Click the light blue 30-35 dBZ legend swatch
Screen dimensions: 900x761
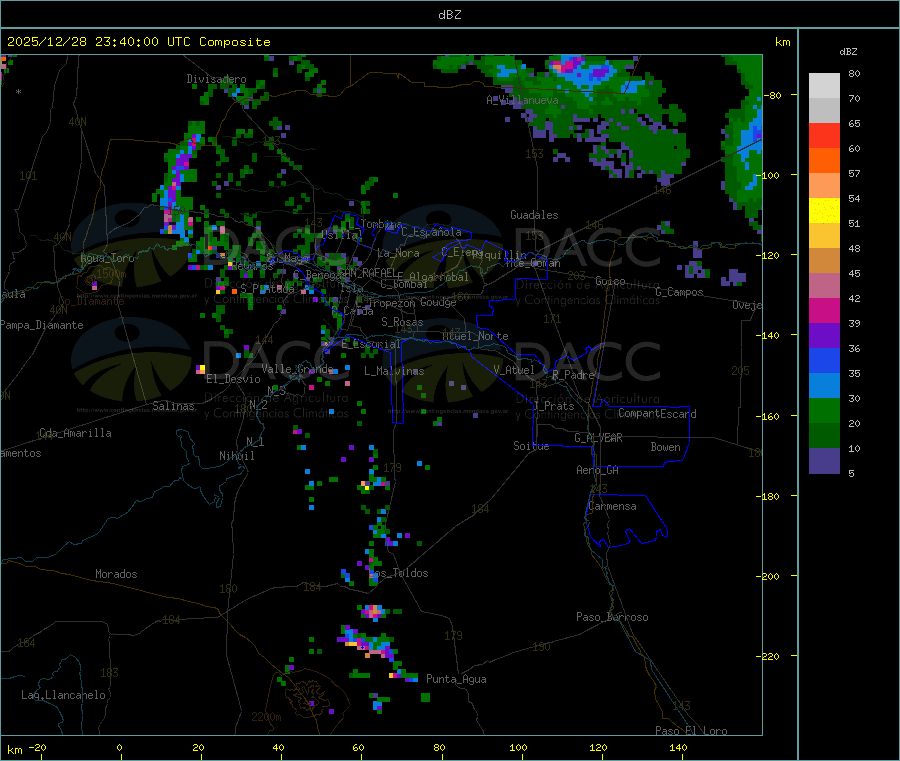(x=824, y=386)
